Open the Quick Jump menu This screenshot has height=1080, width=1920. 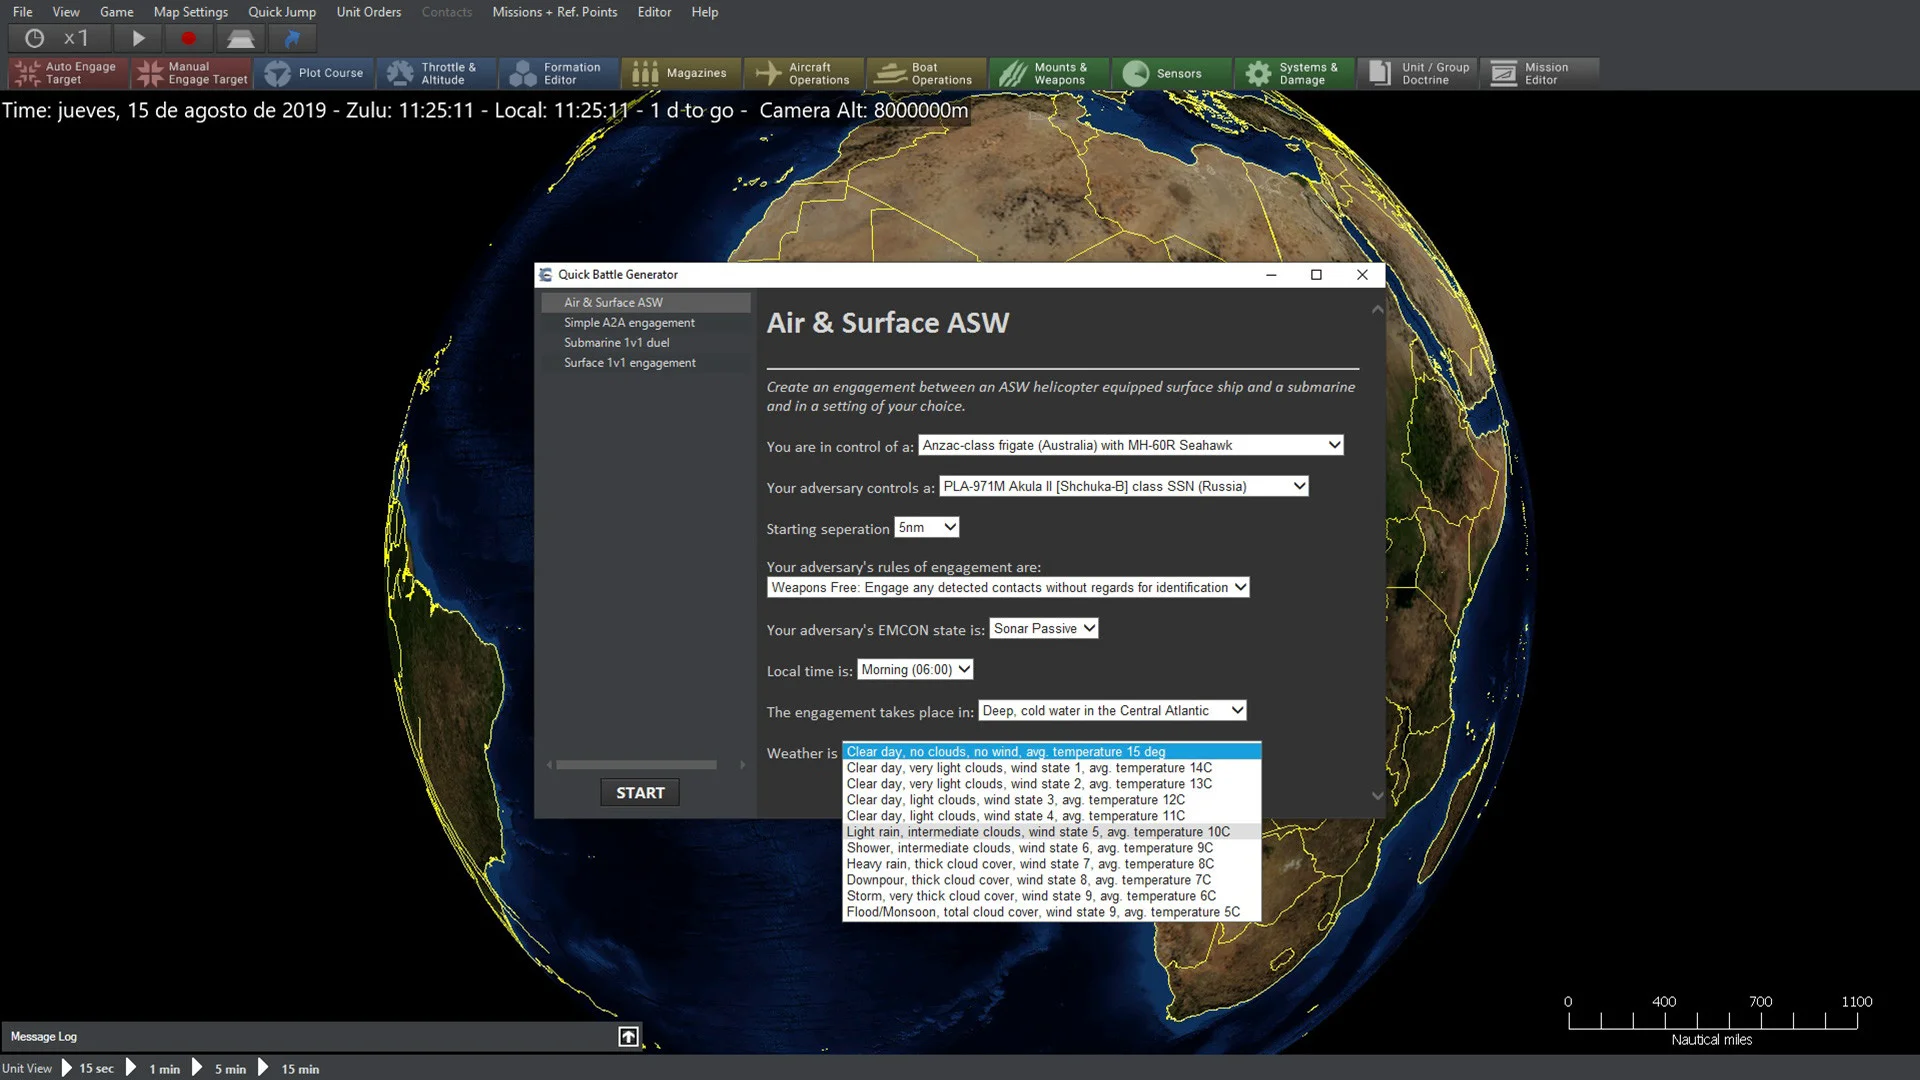[281, 12]
